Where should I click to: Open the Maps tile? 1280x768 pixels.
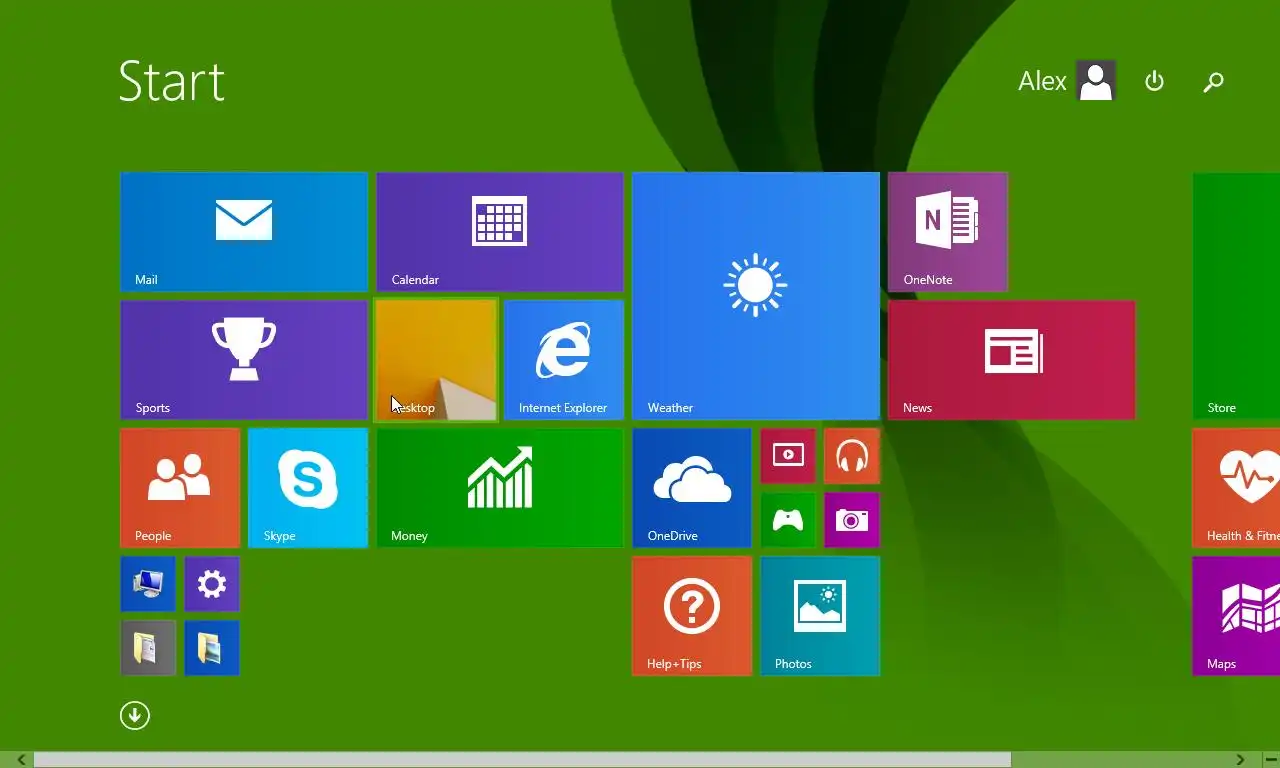point(1236,616)
